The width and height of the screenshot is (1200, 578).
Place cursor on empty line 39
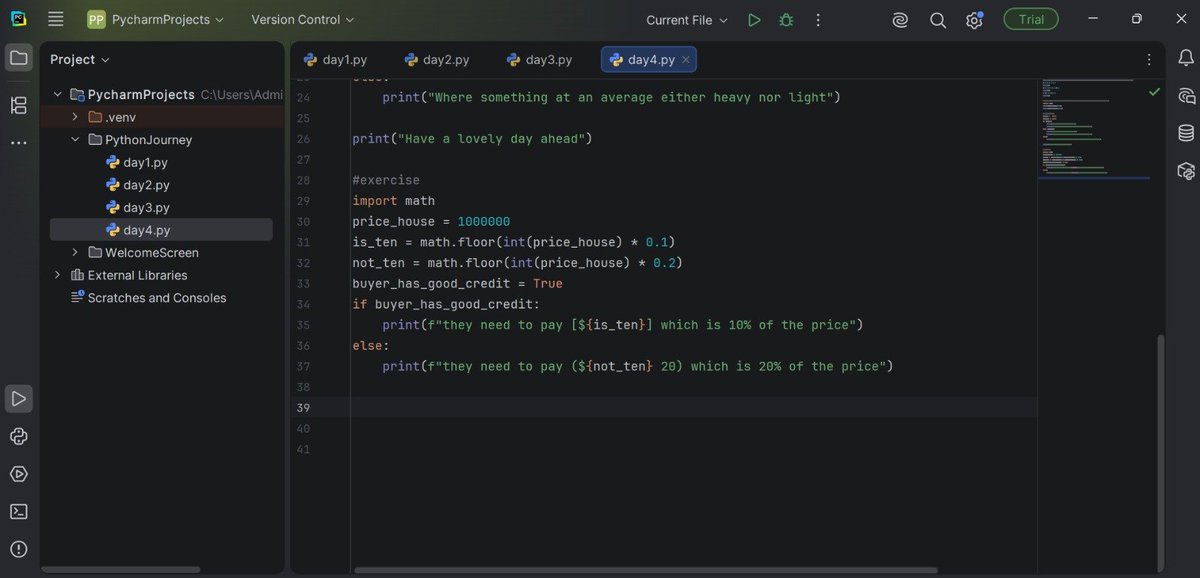pyautogui.click(x=693, y=407)
